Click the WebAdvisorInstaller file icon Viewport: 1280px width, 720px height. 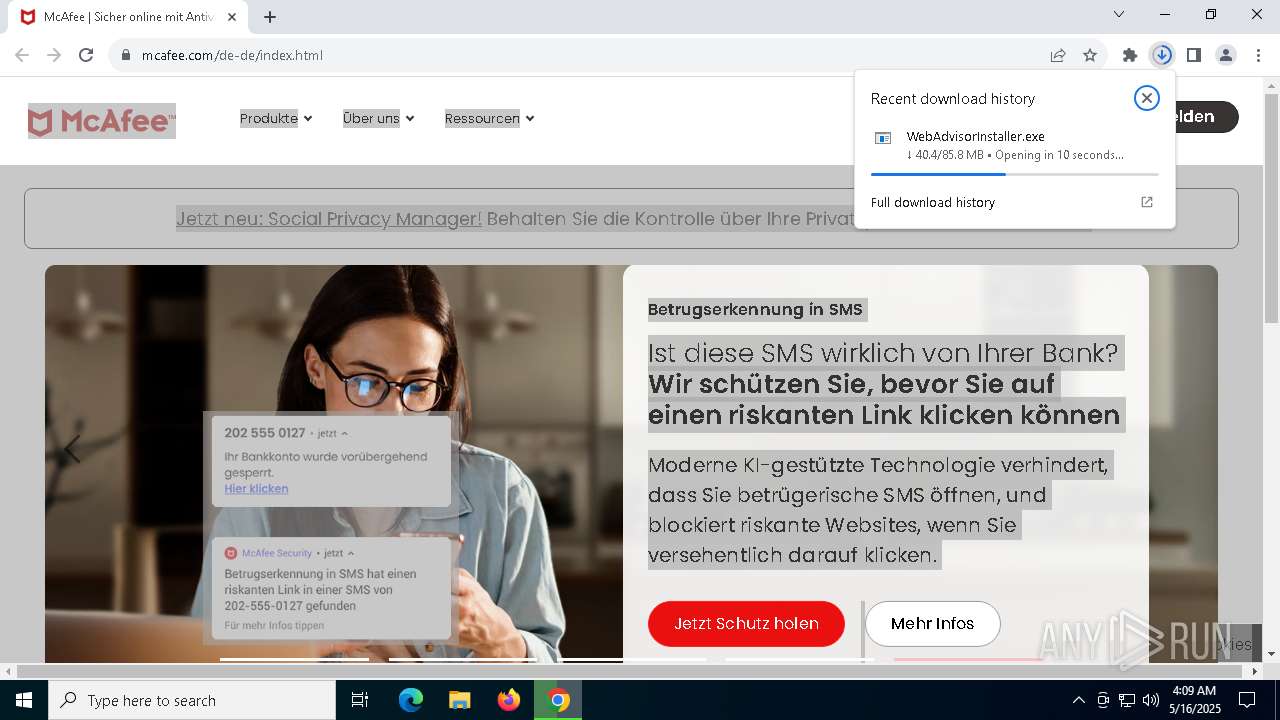pyautogui.click(x=883, y=138)
